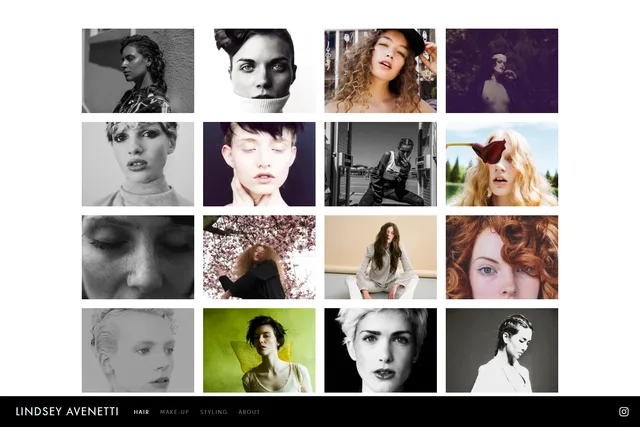The height and width of the screenshot is (427, 640).
Task: Open blonde woman with red petal over eye
Action: tap(502, 164)
